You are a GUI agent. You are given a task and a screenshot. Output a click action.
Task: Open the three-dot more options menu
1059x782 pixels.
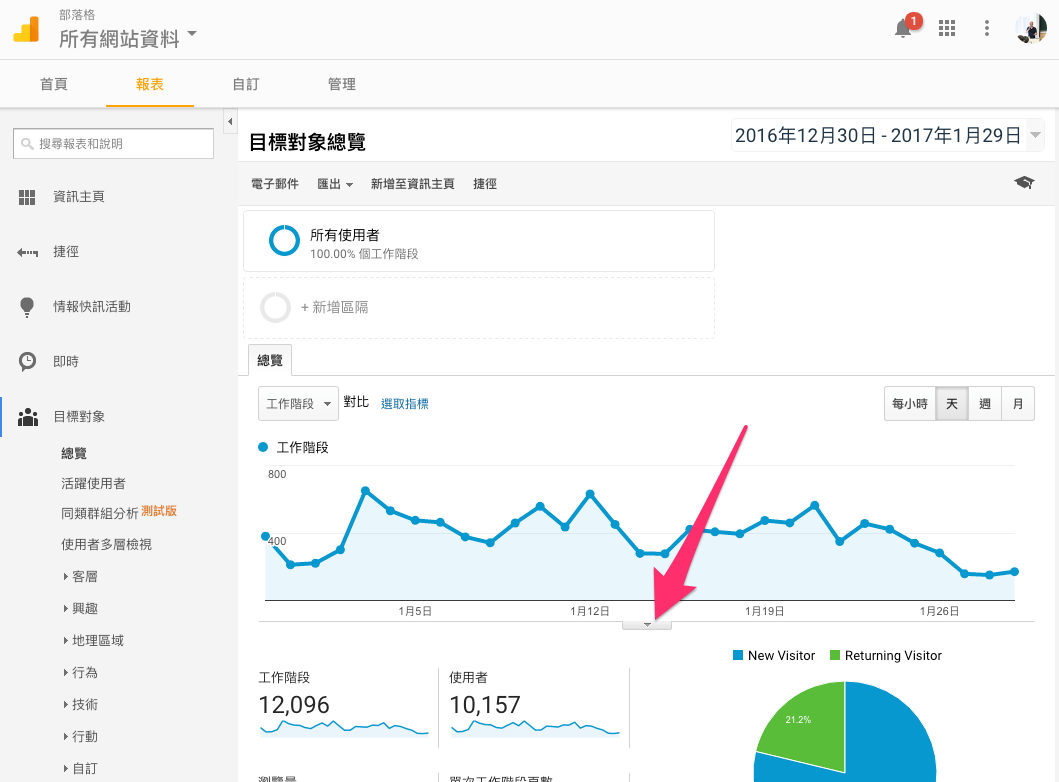click(x=987, y=28)
